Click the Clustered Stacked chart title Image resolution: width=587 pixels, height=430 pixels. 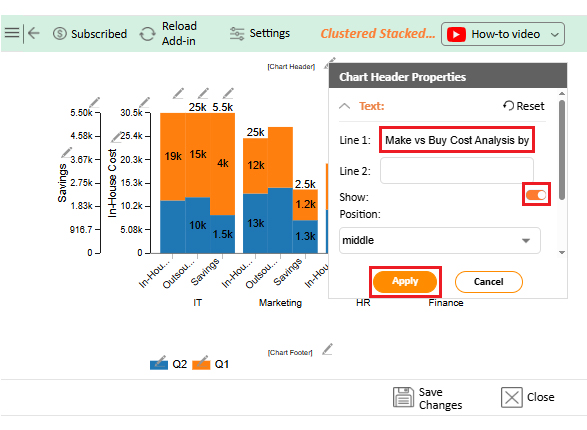(x=378, y=33)
